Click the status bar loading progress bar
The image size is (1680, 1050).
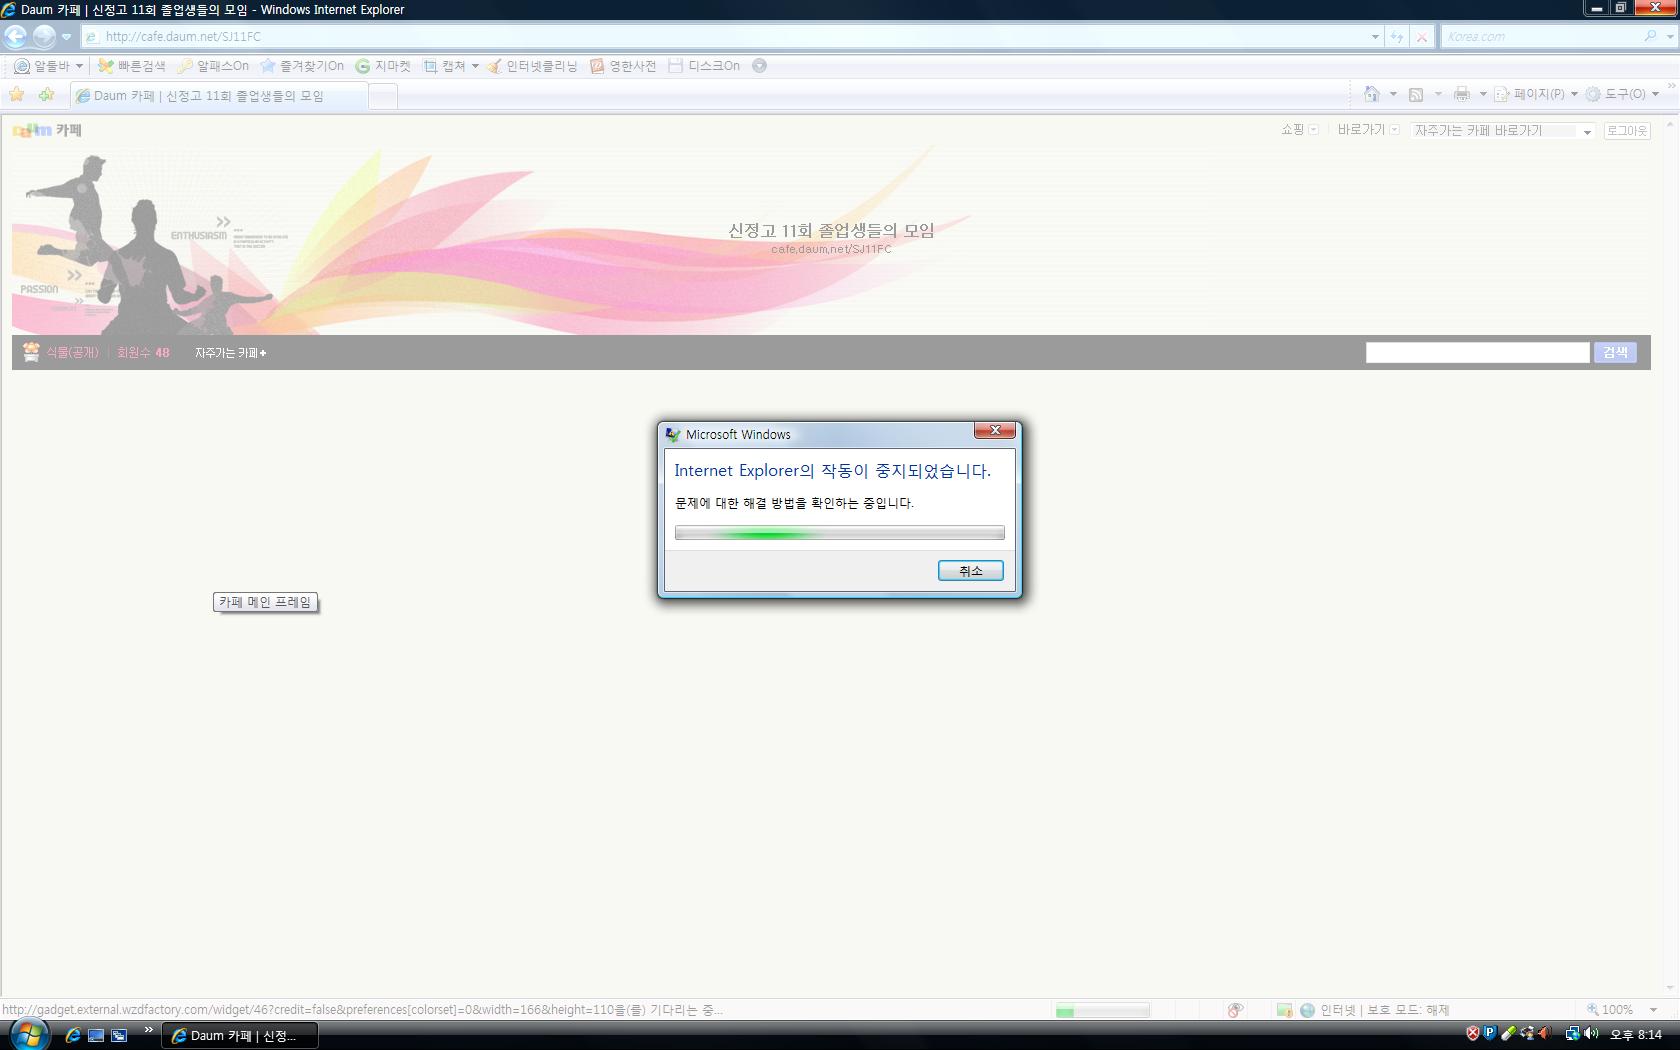(1102, 1011)
